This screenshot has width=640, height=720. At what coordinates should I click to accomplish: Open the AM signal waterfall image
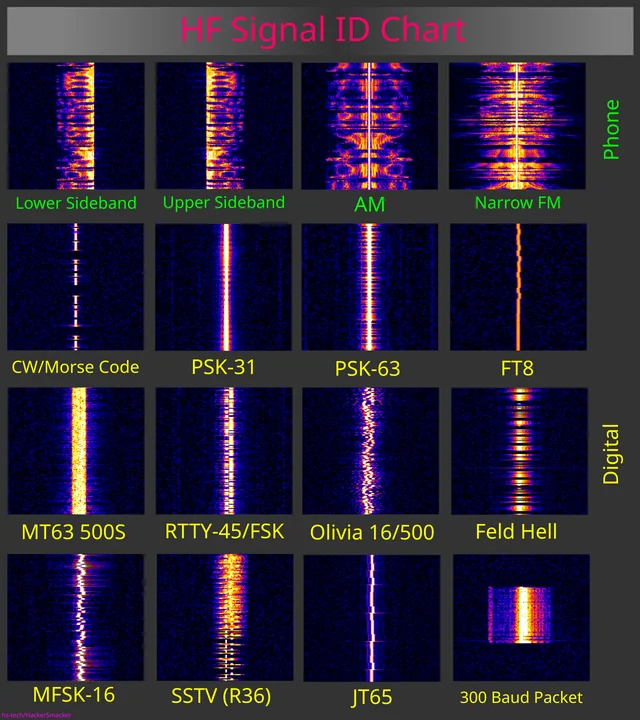pyautogui.click(x=370, y=126)
